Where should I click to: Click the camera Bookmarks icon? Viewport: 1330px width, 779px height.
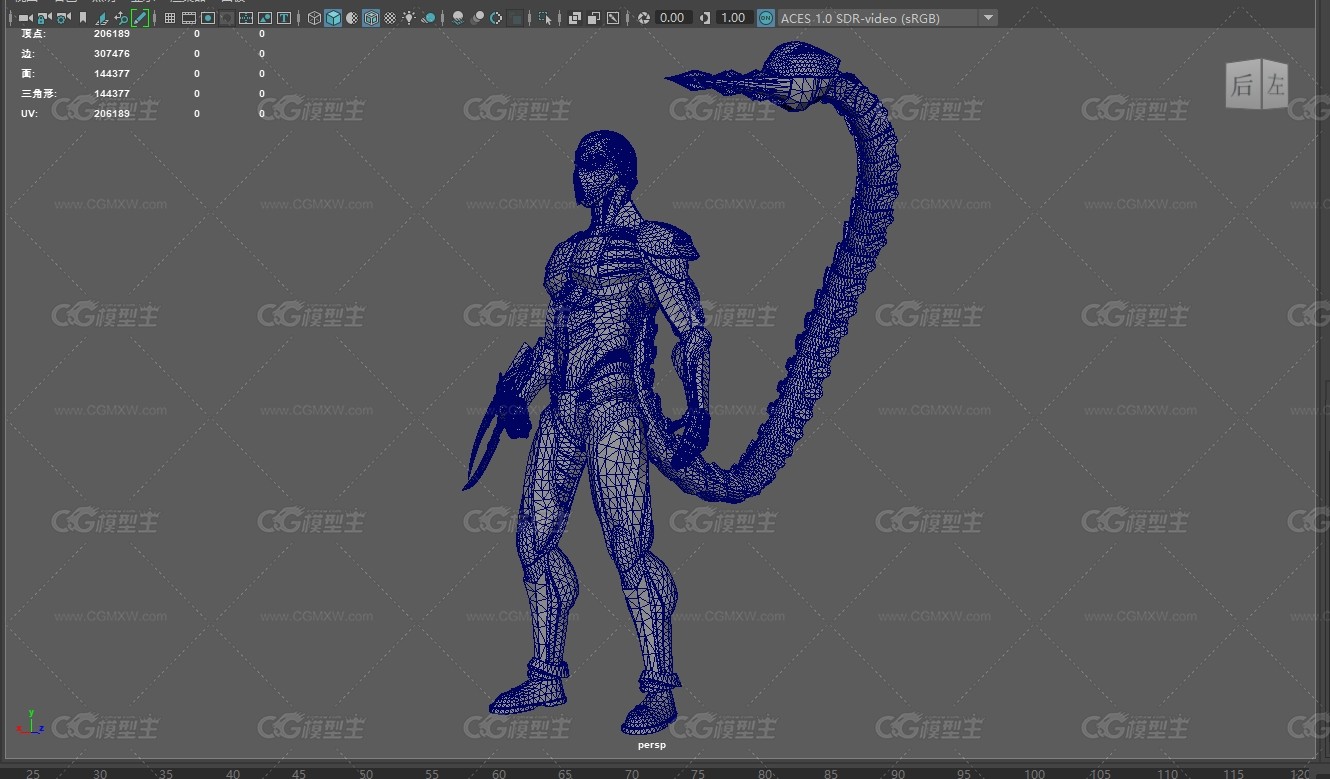(83, 18)
